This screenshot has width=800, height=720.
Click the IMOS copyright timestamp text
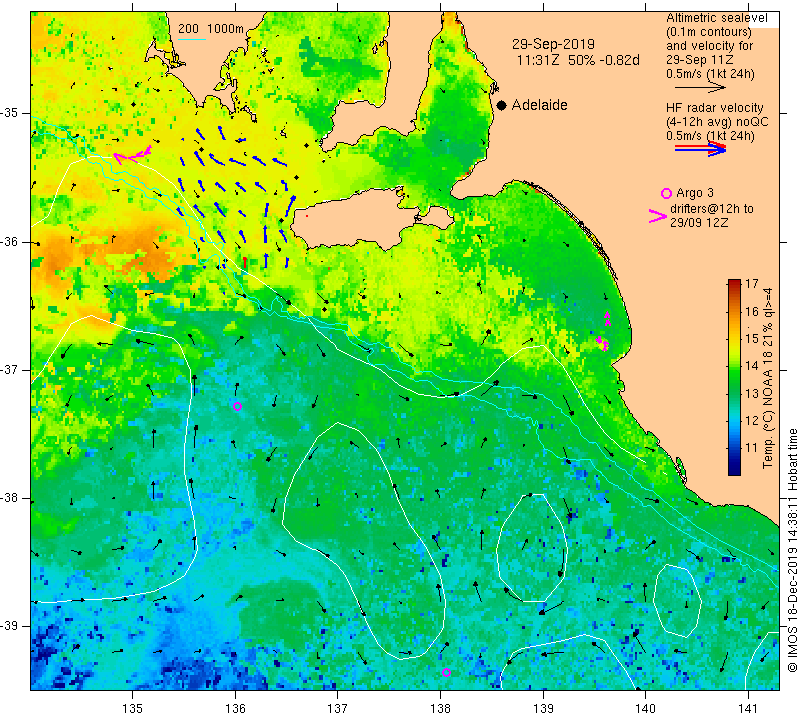click(792, 550)
